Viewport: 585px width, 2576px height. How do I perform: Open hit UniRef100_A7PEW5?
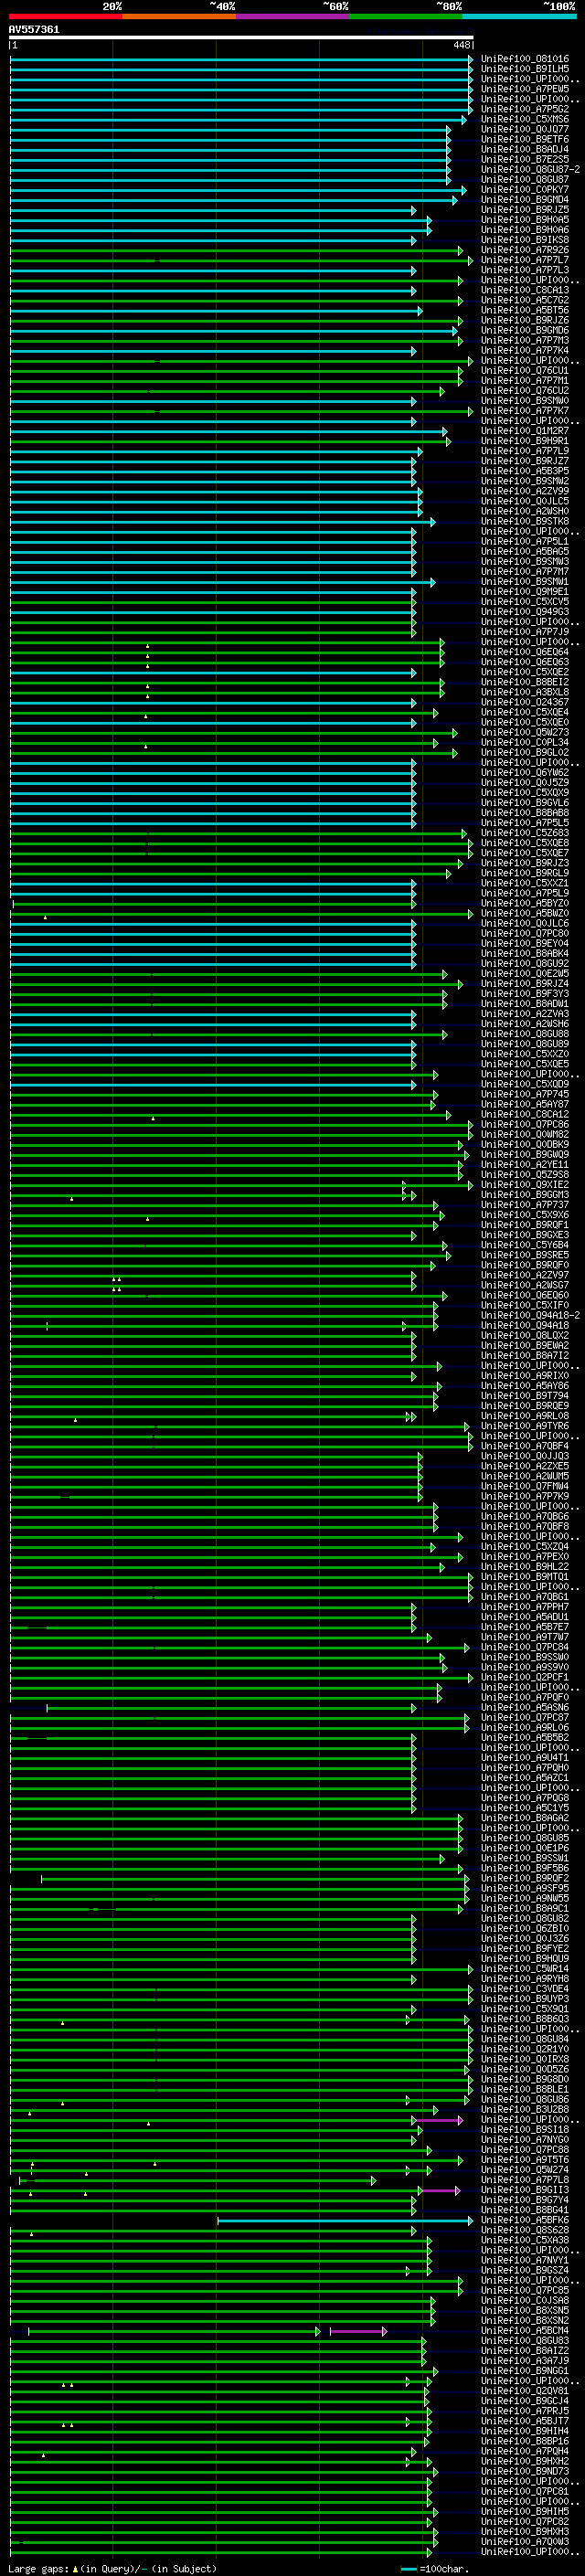(525, 89)
